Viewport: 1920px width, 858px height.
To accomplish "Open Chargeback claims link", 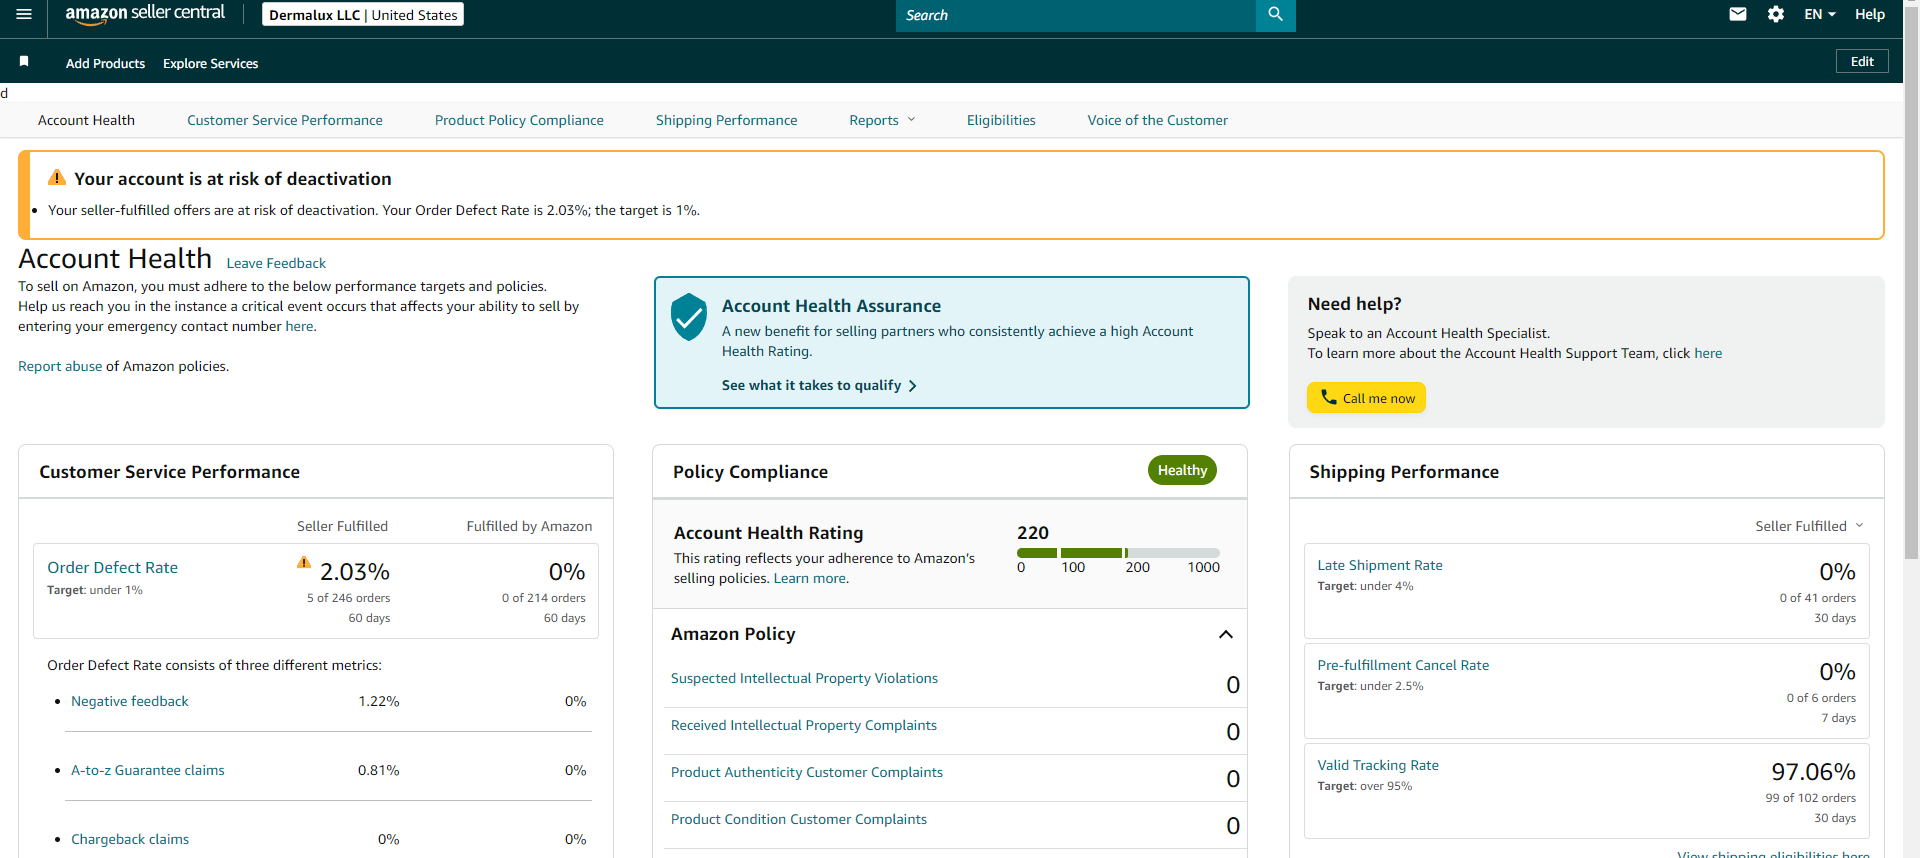I will tap(130, 839).
